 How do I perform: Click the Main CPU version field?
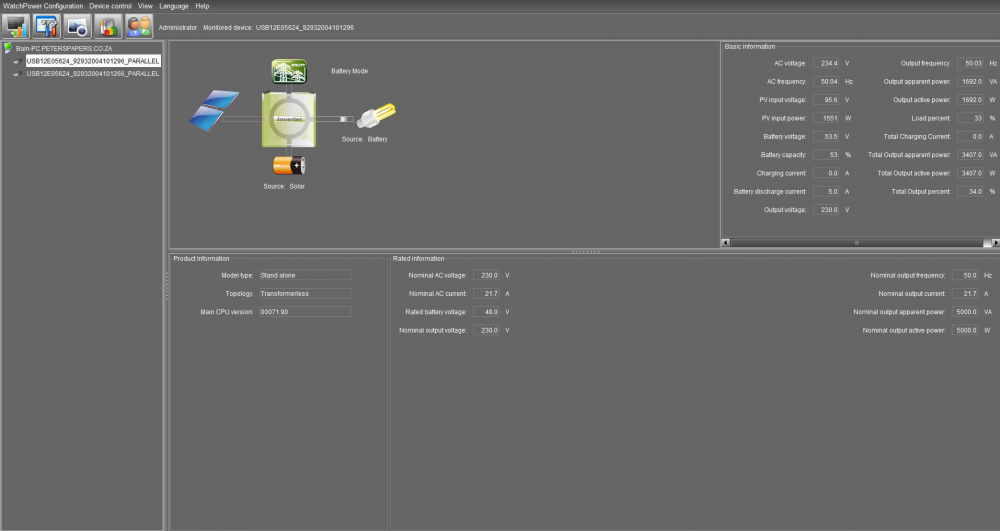pyautogui.click(x=305, y=312)
